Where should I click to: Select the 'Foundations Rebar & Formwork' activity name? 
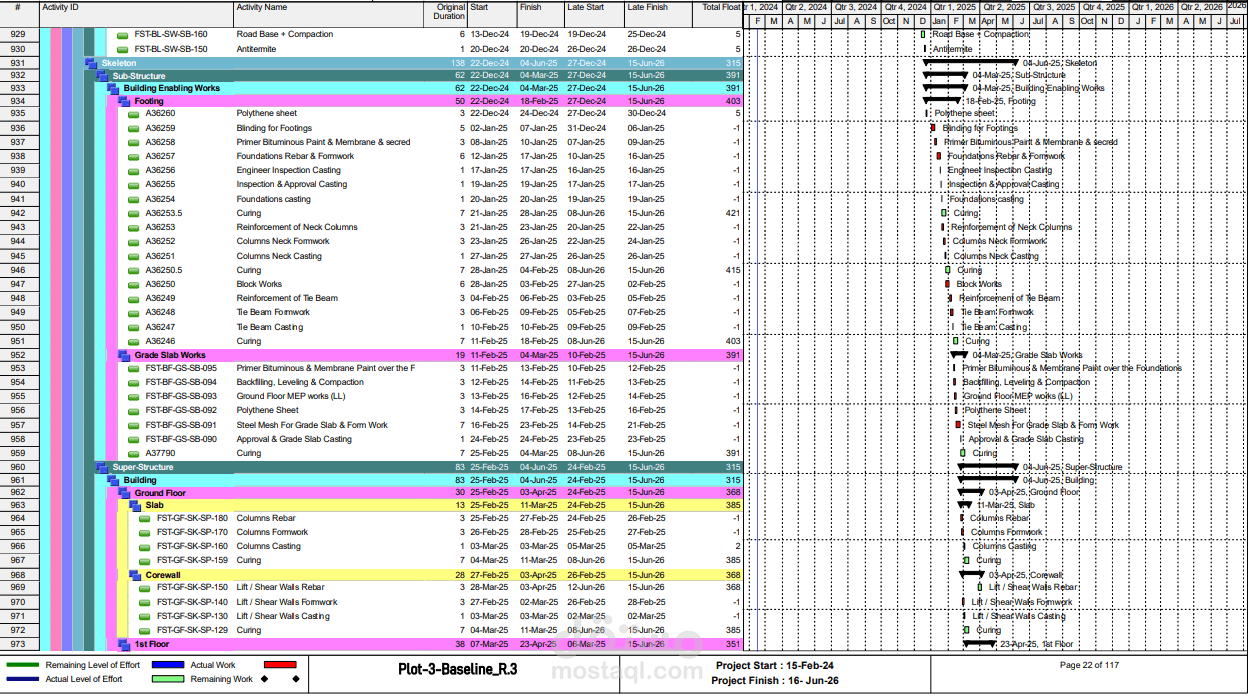(295, 156)
